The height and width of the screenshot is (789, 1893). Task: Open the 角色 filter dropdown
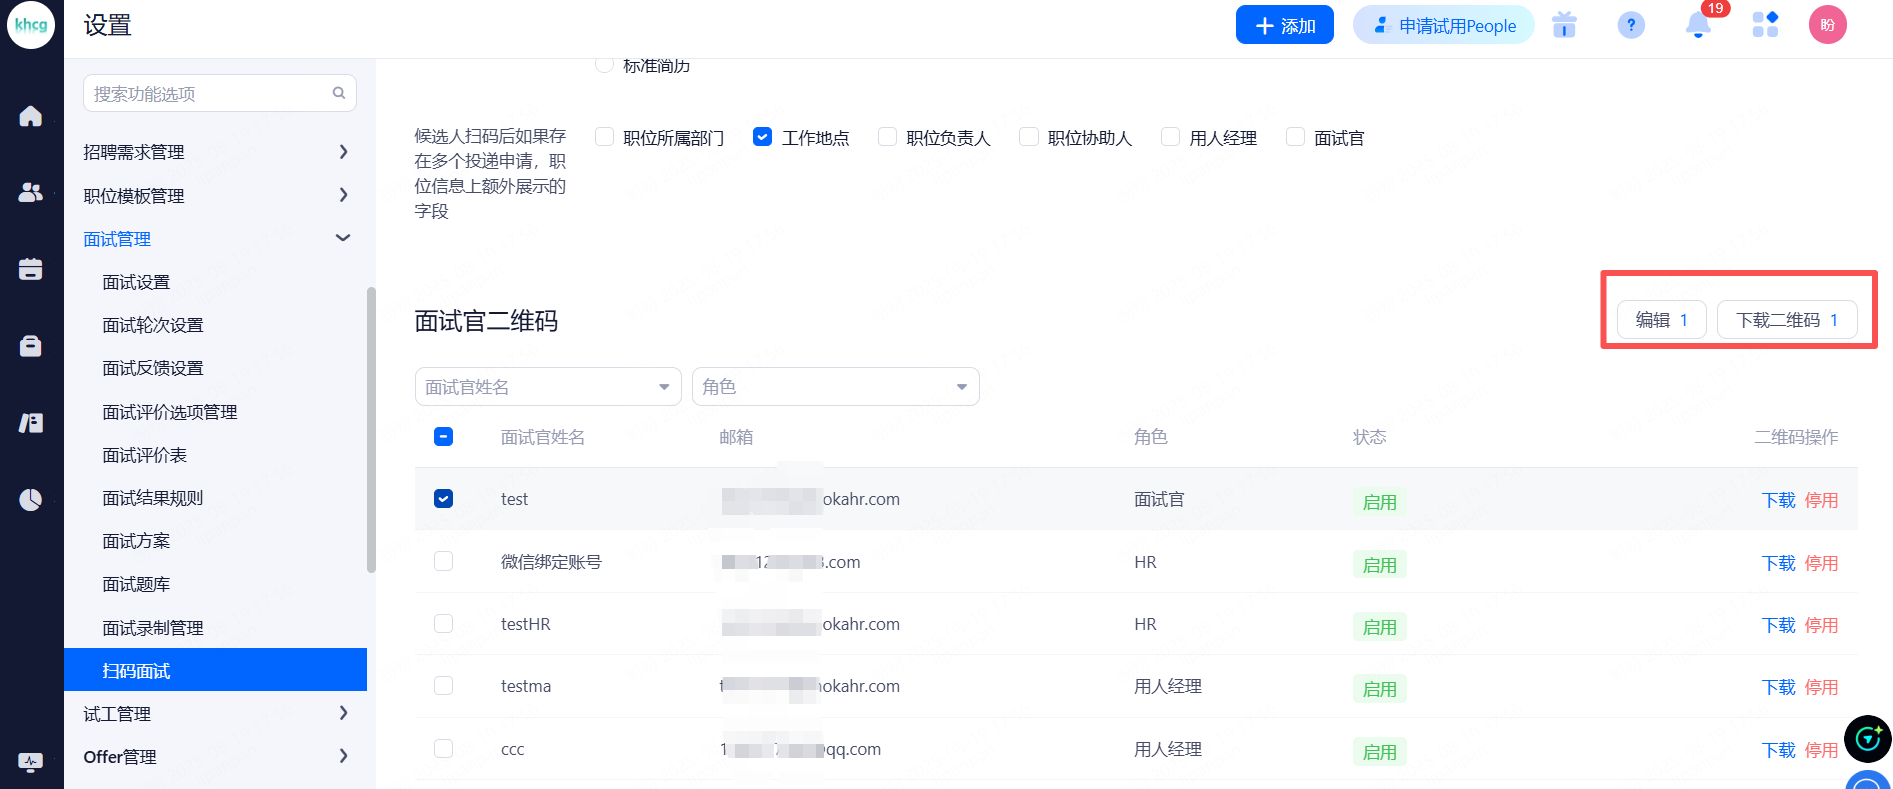click(835, 387)
